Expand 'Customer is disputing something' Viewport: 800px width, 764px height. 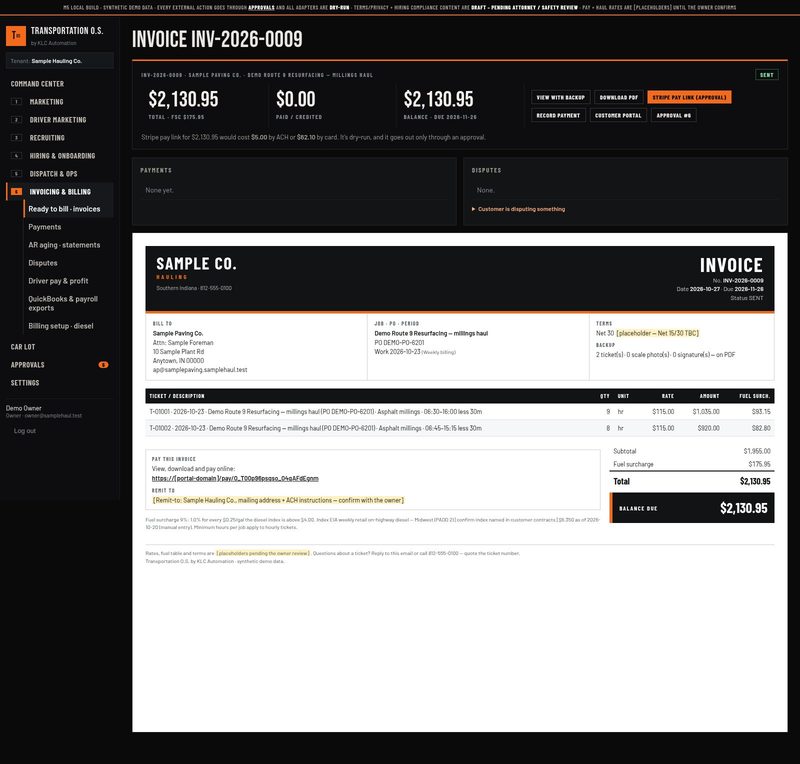pyautogui.click(x=518, y=209)
